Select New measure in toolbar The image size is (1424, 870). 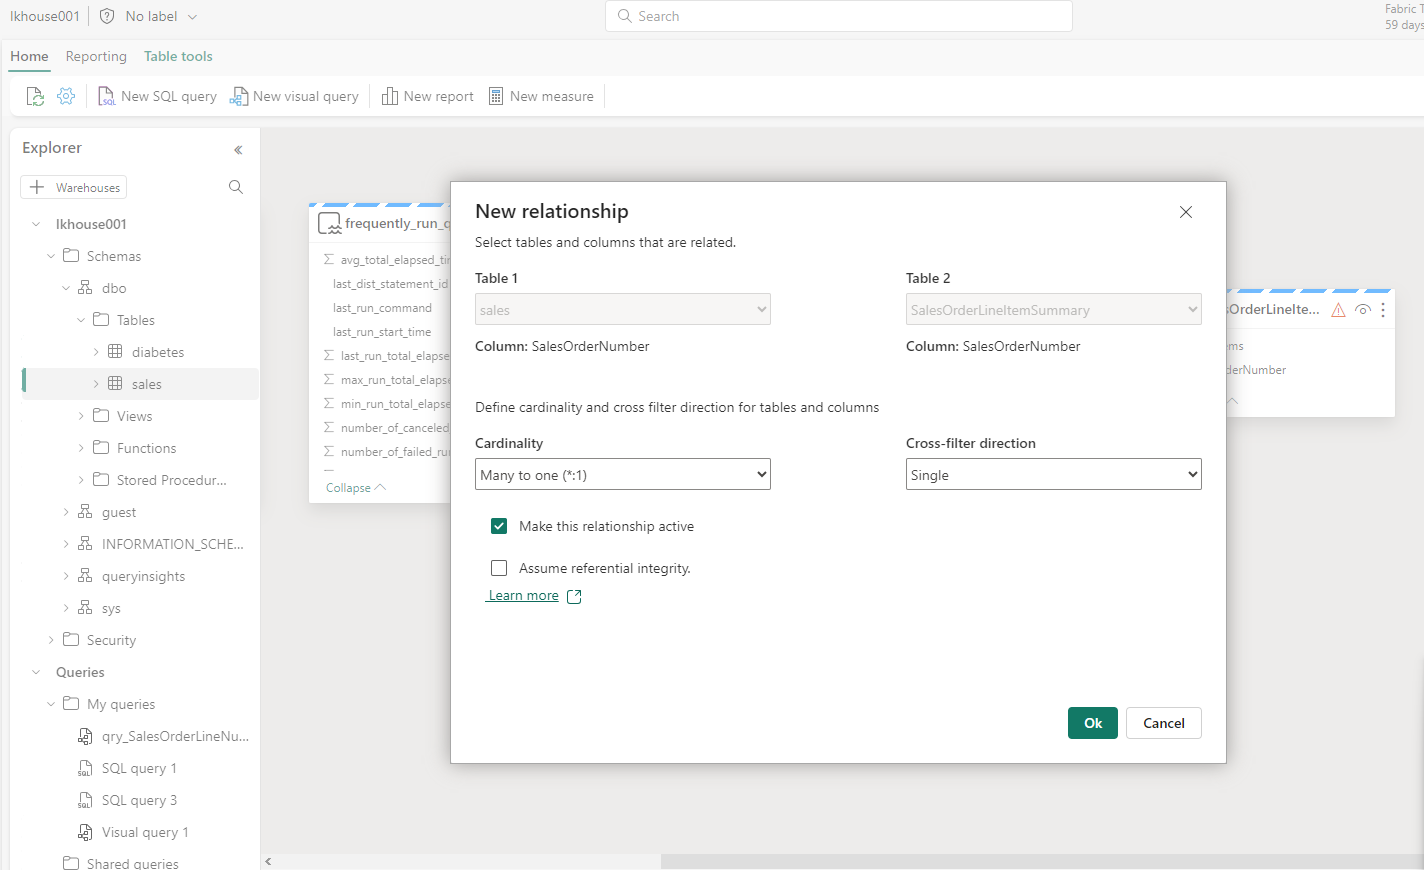pos(541,96)
